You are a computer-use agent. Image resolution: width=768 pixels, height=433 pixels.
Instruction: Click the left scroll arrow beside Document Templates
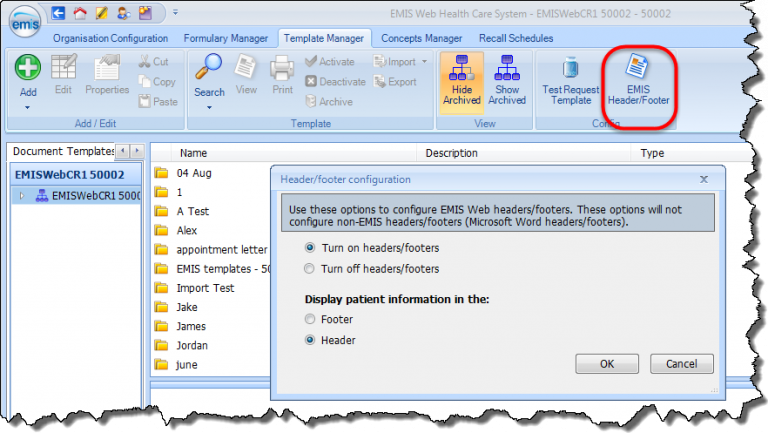123,151
